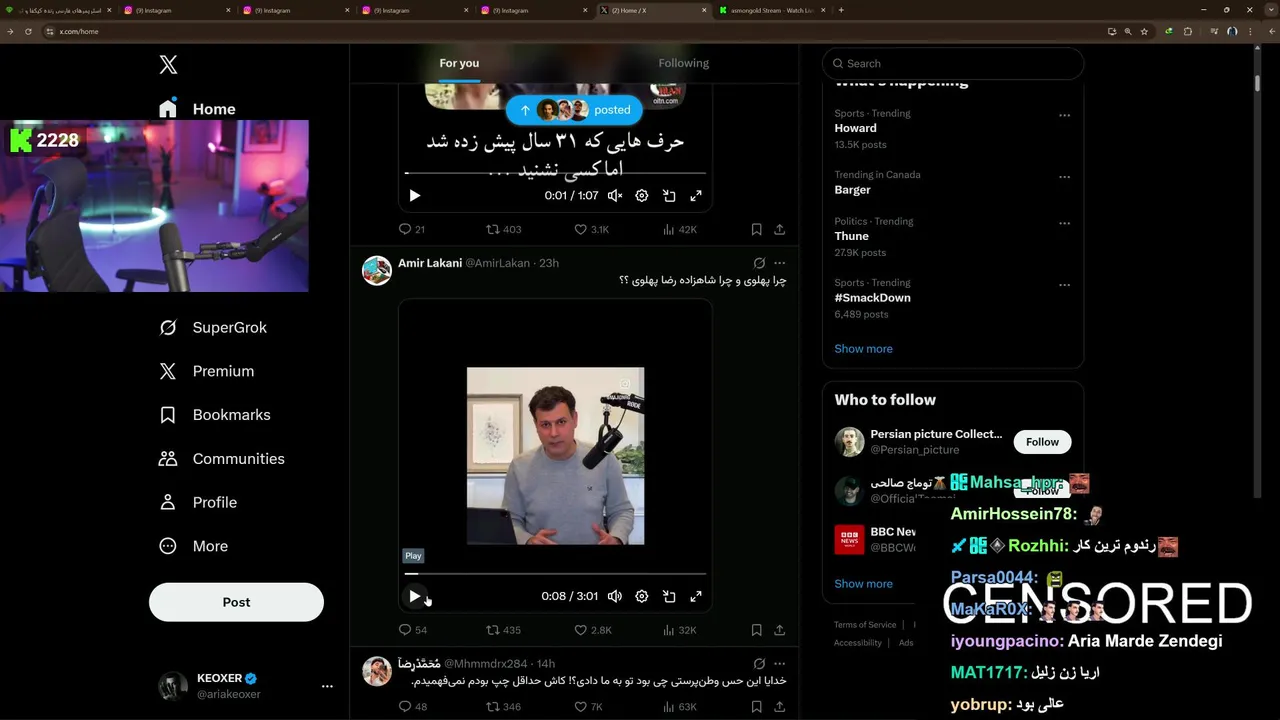Open options for Howard trend
Image resolution: width=1280 pixels, height=720 pixels.
click(x=1064, y=115)
